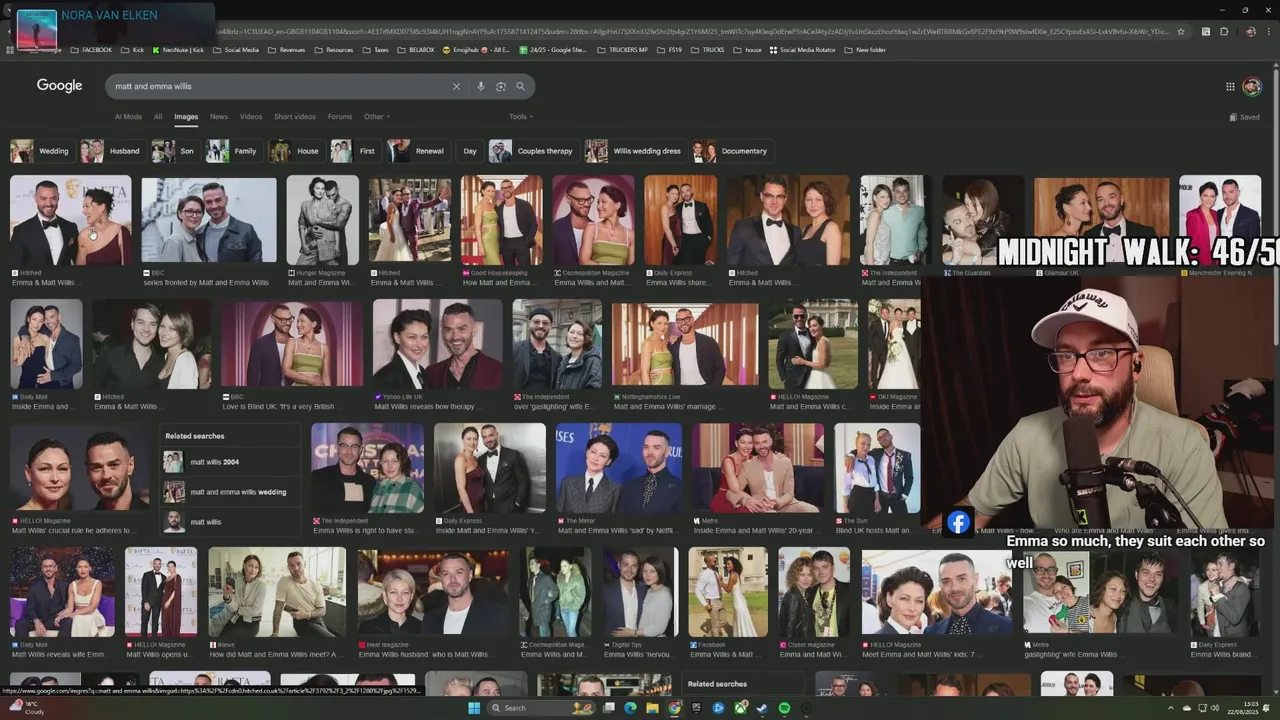This screenshot has width=1280, height=720.
Task: Open related search 'matt and emma willis wedding'
Action: click(230, 492)
